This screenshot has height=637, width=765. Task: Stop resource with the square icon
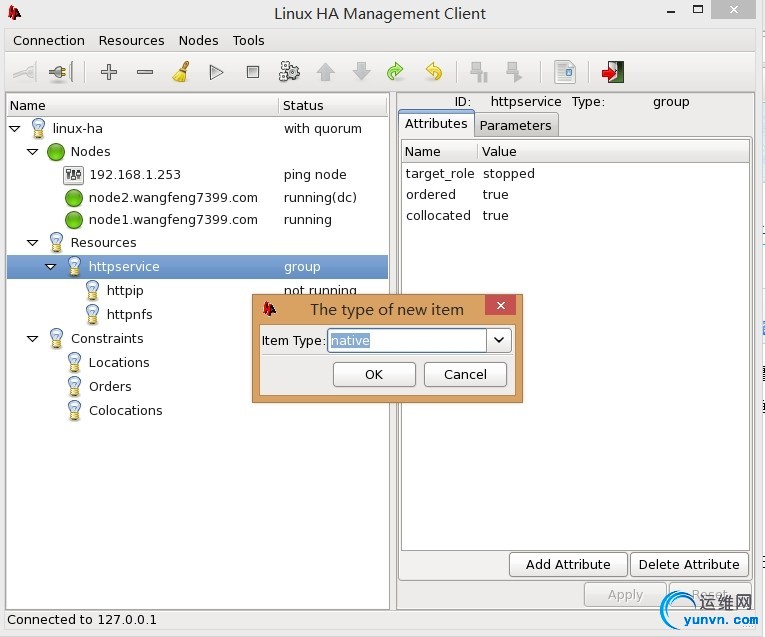pyautogui.click(x=253, y=72)
